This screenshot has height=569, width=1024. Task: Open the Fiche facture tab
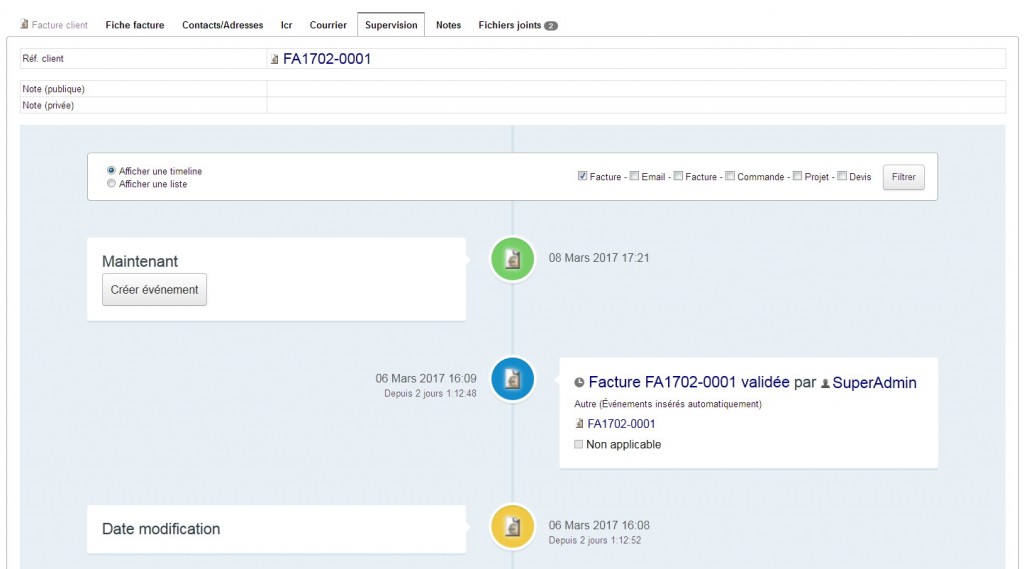click(135, 25)
